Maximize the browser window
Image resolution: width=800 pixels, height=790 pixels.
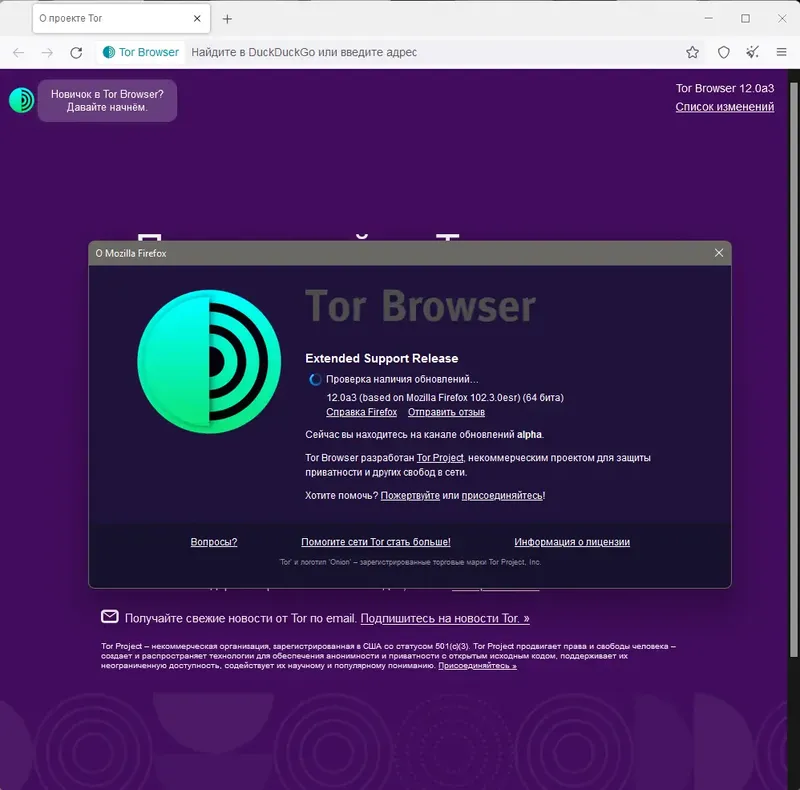pyautogui.click(x=745, y=18)
